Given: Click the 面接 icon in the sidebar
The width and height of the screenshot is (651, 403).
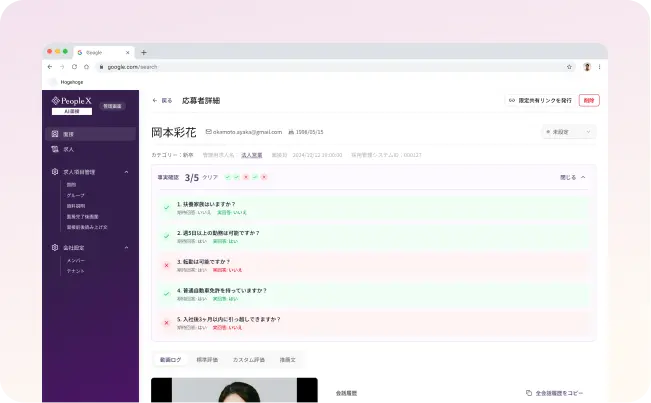Looking at the screenshot, I should pyautogui.click(x=55, y=134).
